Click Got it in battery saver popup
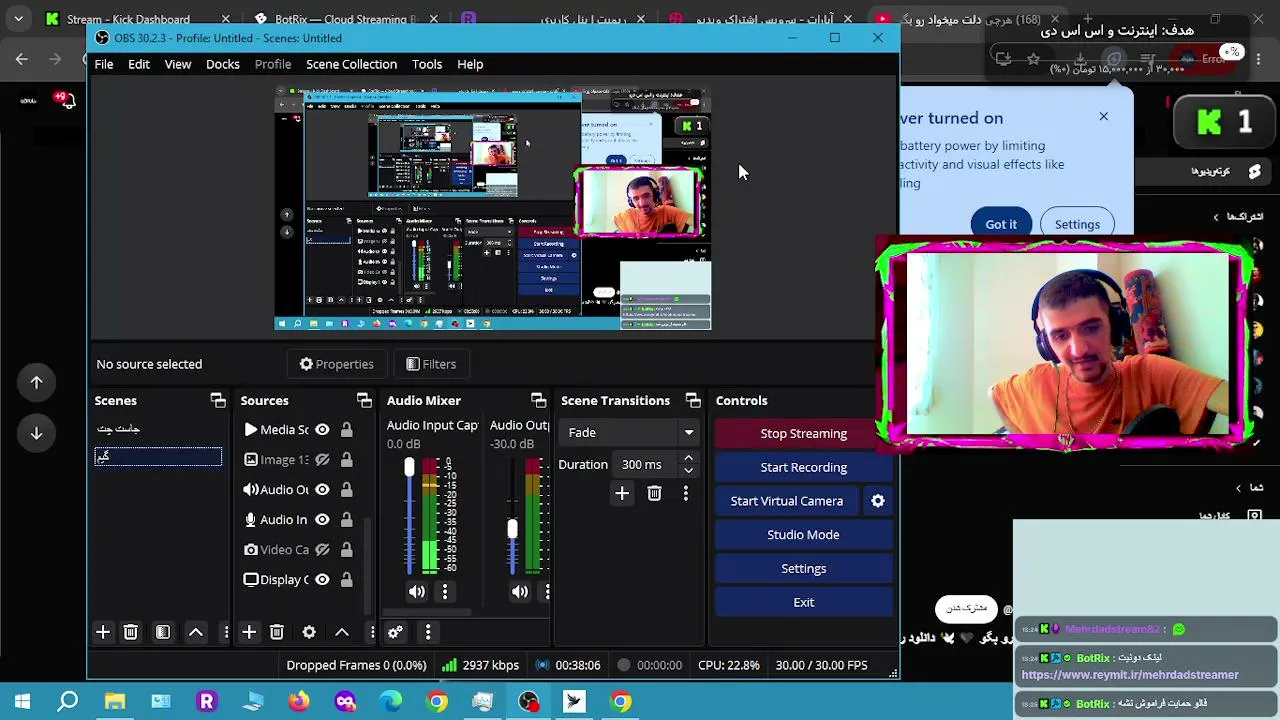Screen dimensions: 1280x720 pos(1001,224)
